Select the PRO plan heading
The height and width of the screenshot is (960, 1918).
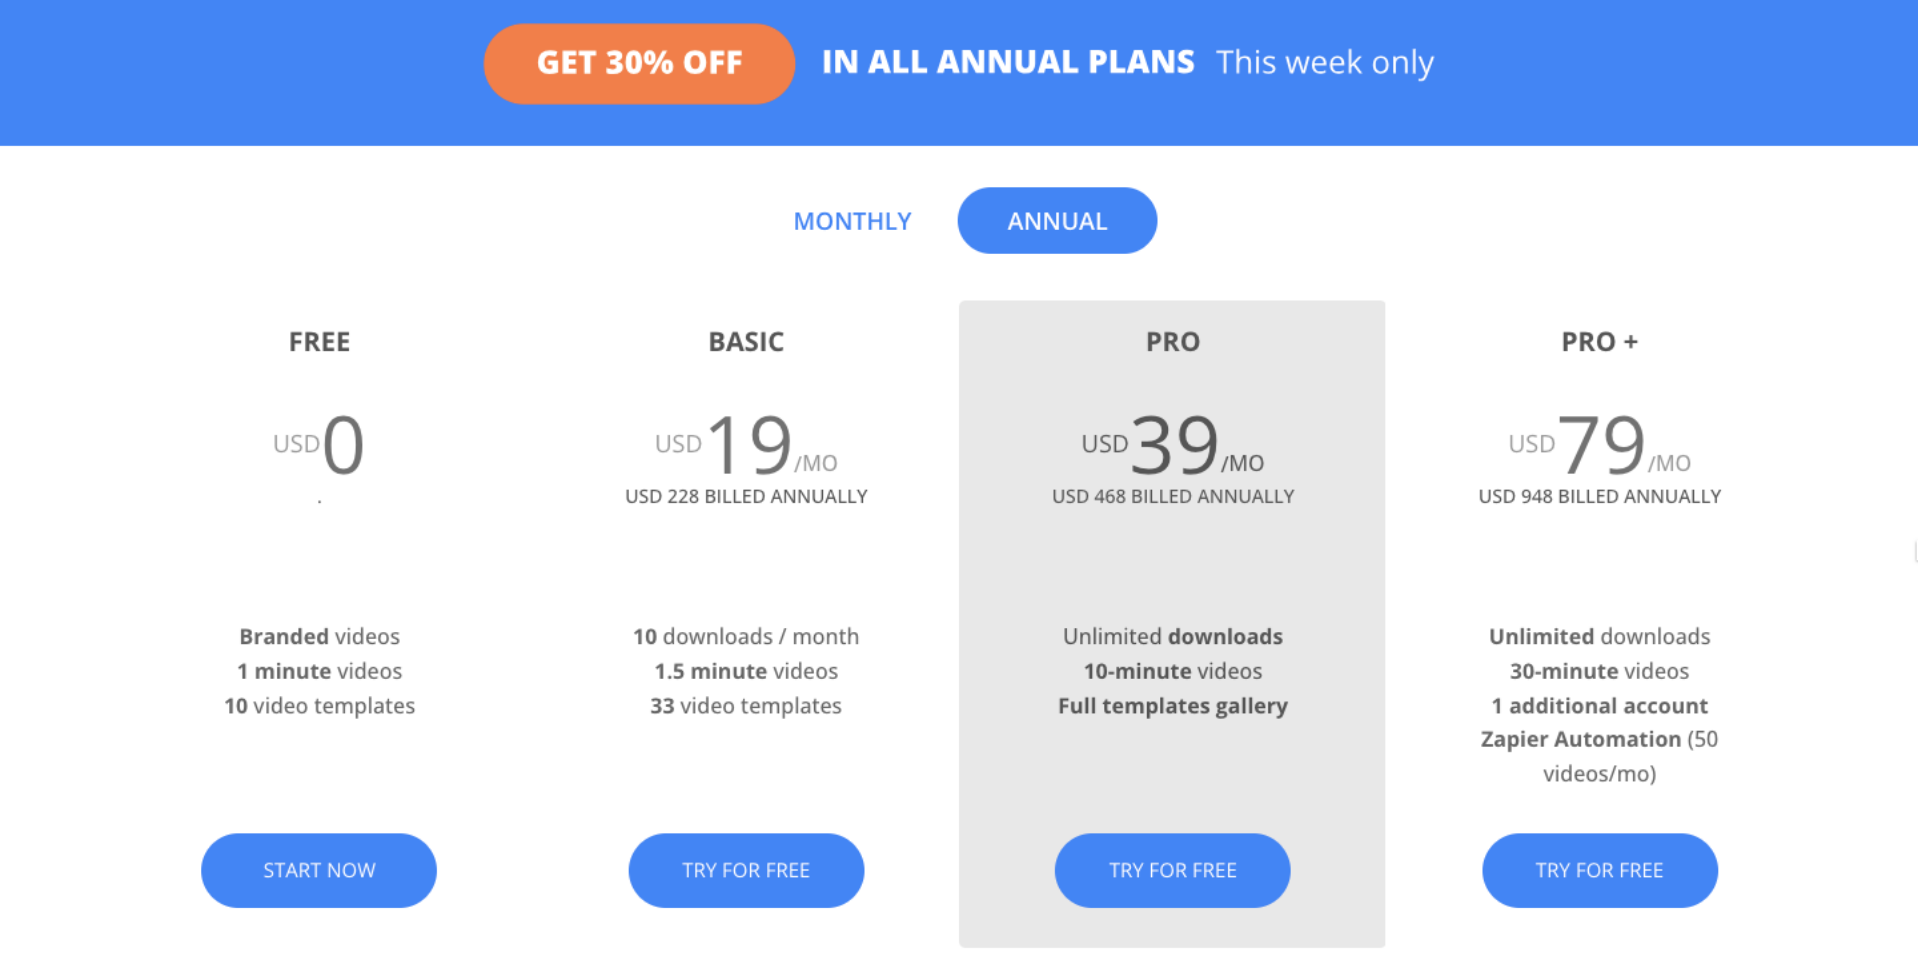click(x=1172, y=342)
